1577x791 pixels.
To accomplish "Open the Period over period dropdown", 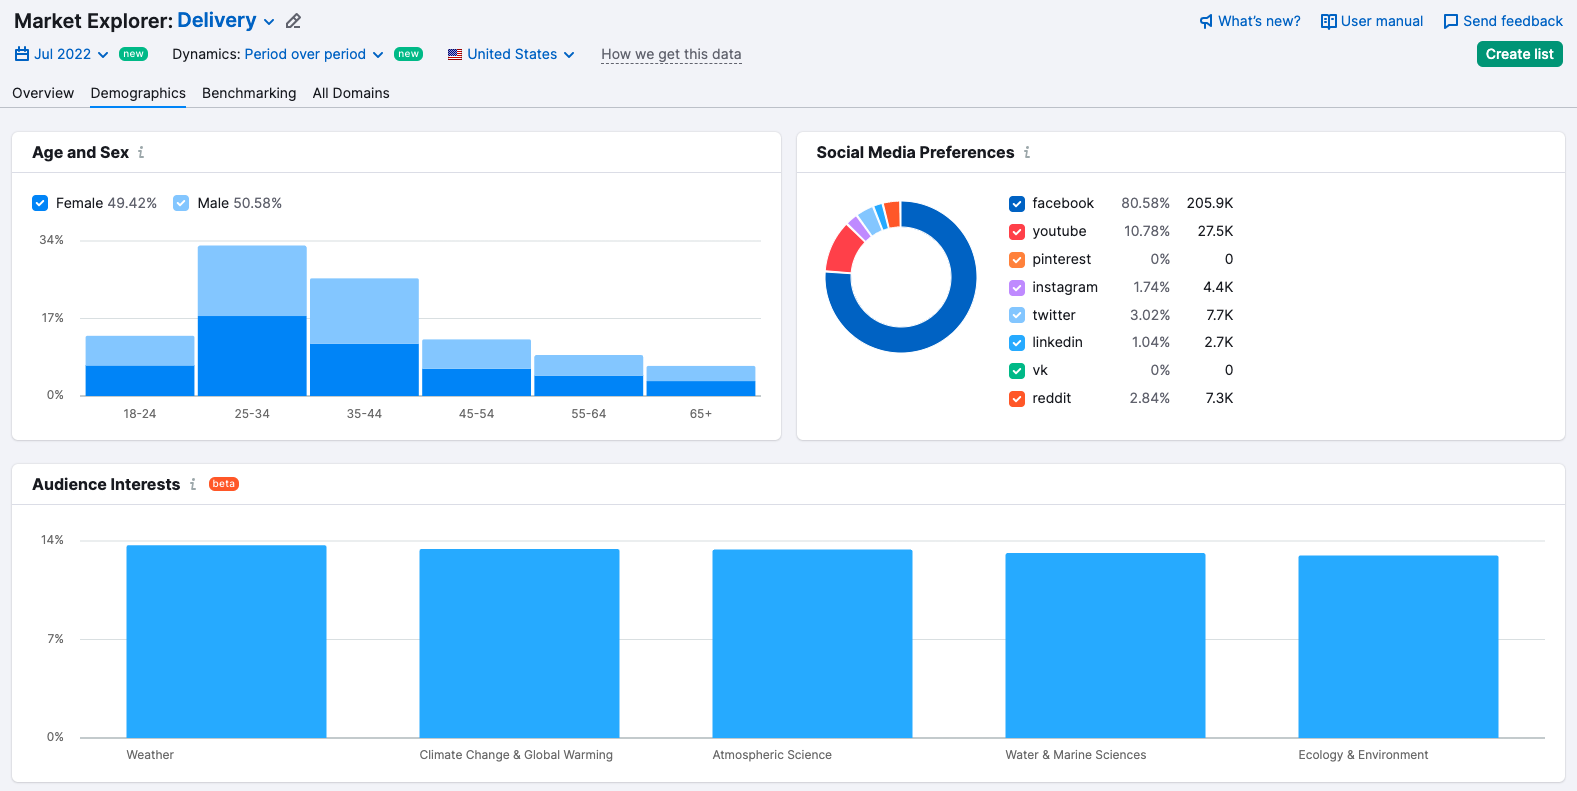I will [314, 54].
